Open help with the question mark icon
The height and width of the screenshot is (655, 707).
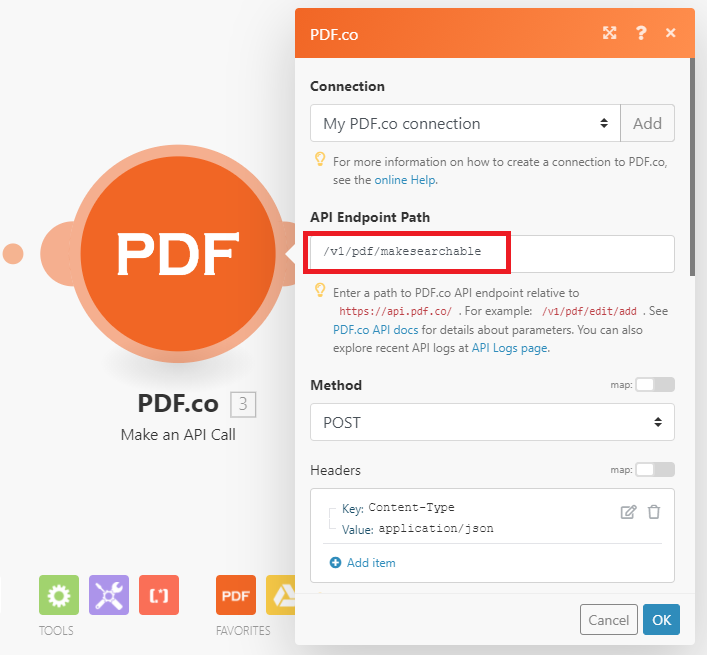641,33
